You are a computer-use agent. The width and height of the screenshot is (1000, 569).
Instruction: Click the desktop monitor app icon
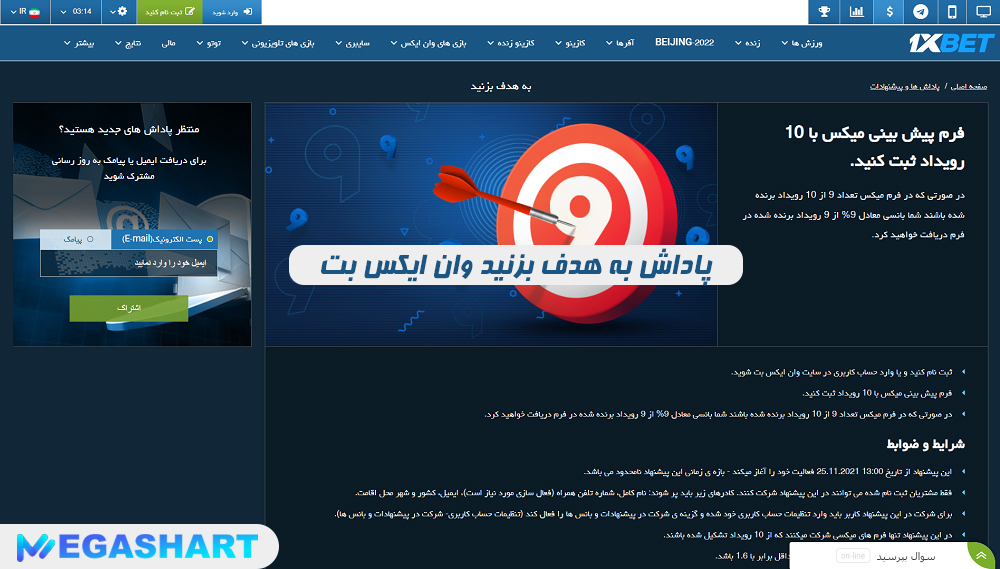(983, 12)
